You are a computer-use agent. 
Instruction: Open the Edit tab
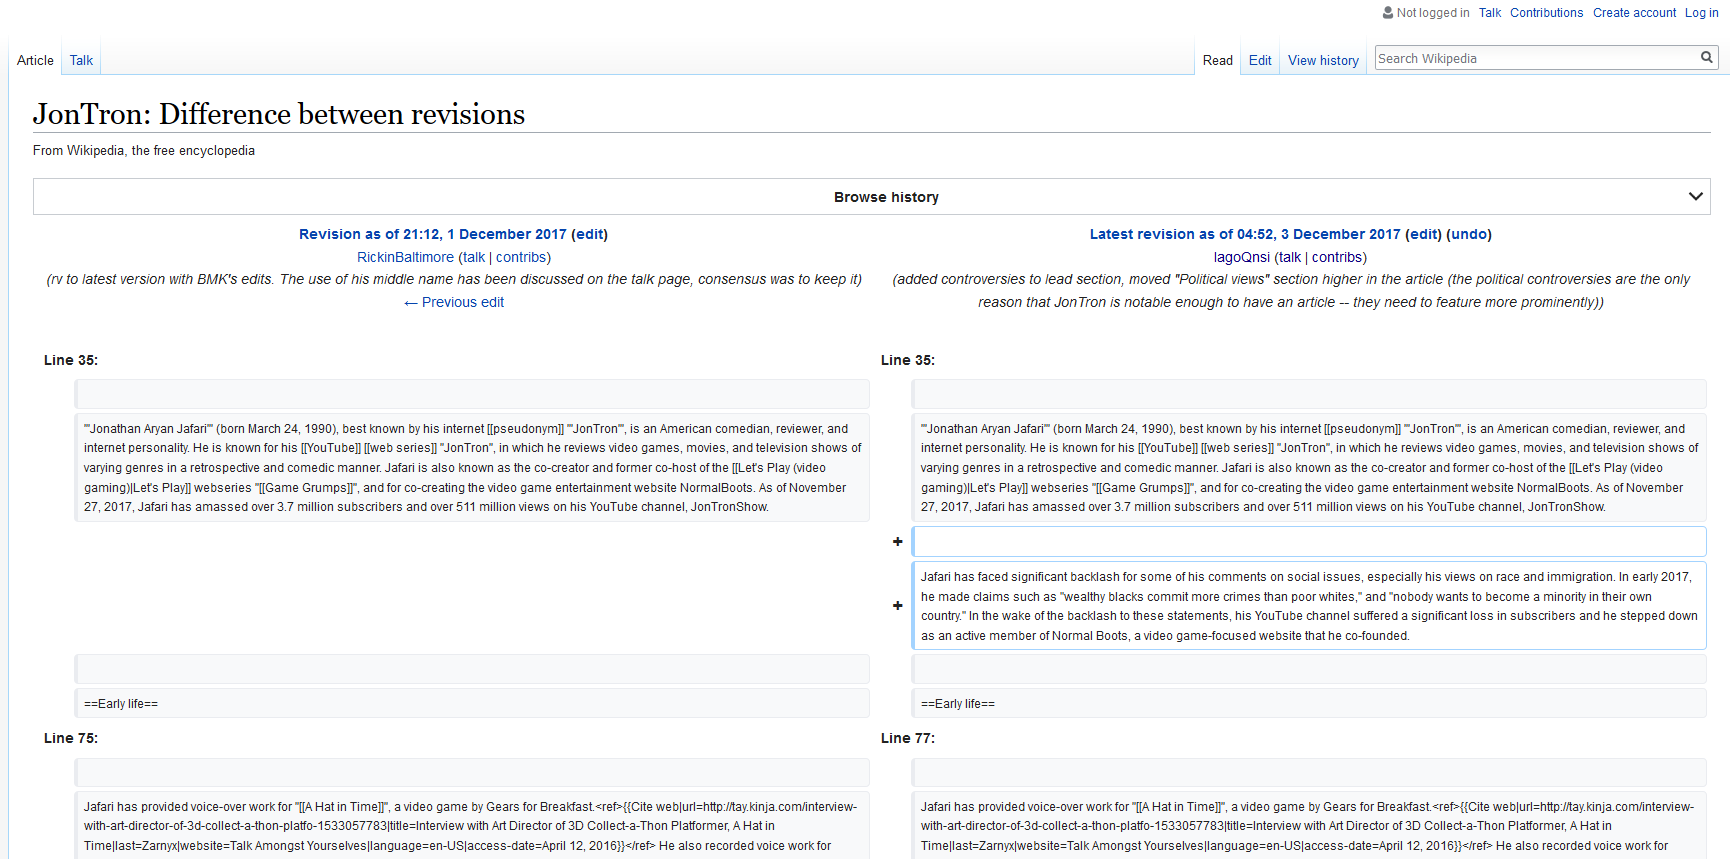(x=1260, y=60)
